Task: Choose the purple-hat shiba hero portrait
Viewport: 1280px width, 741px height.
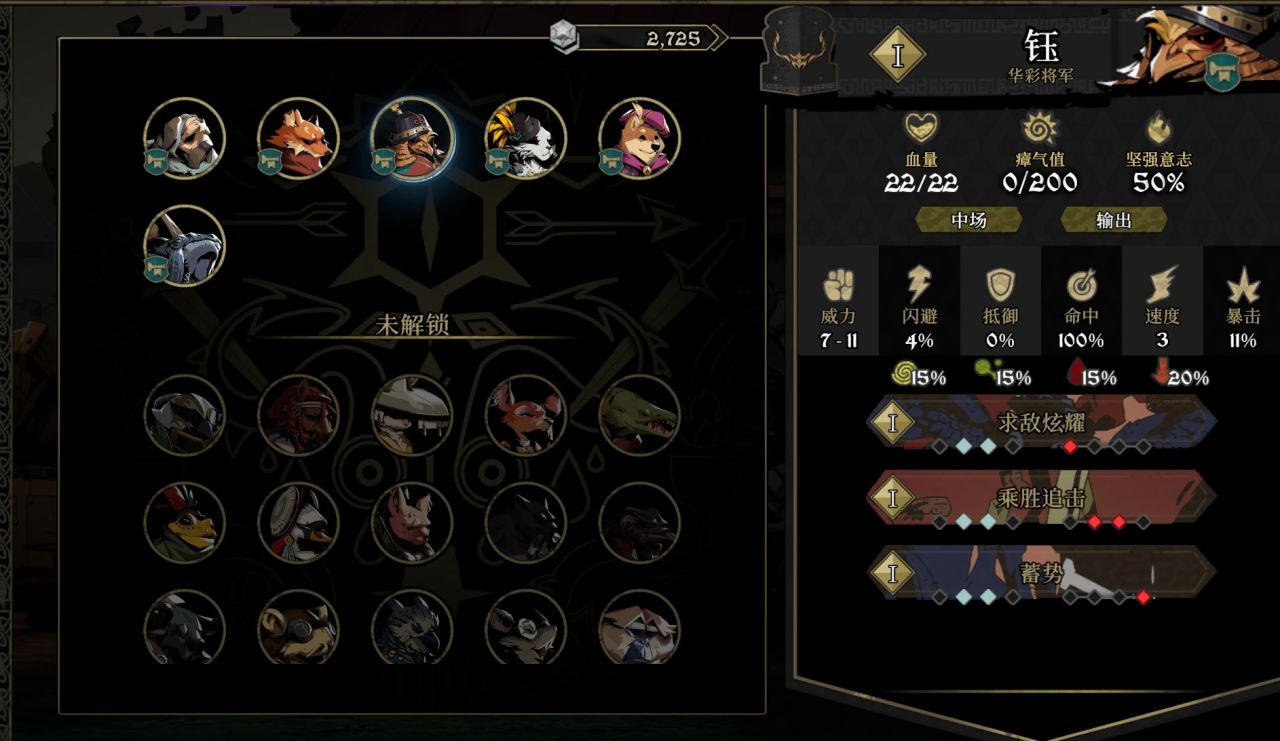Action: (640, 138)
